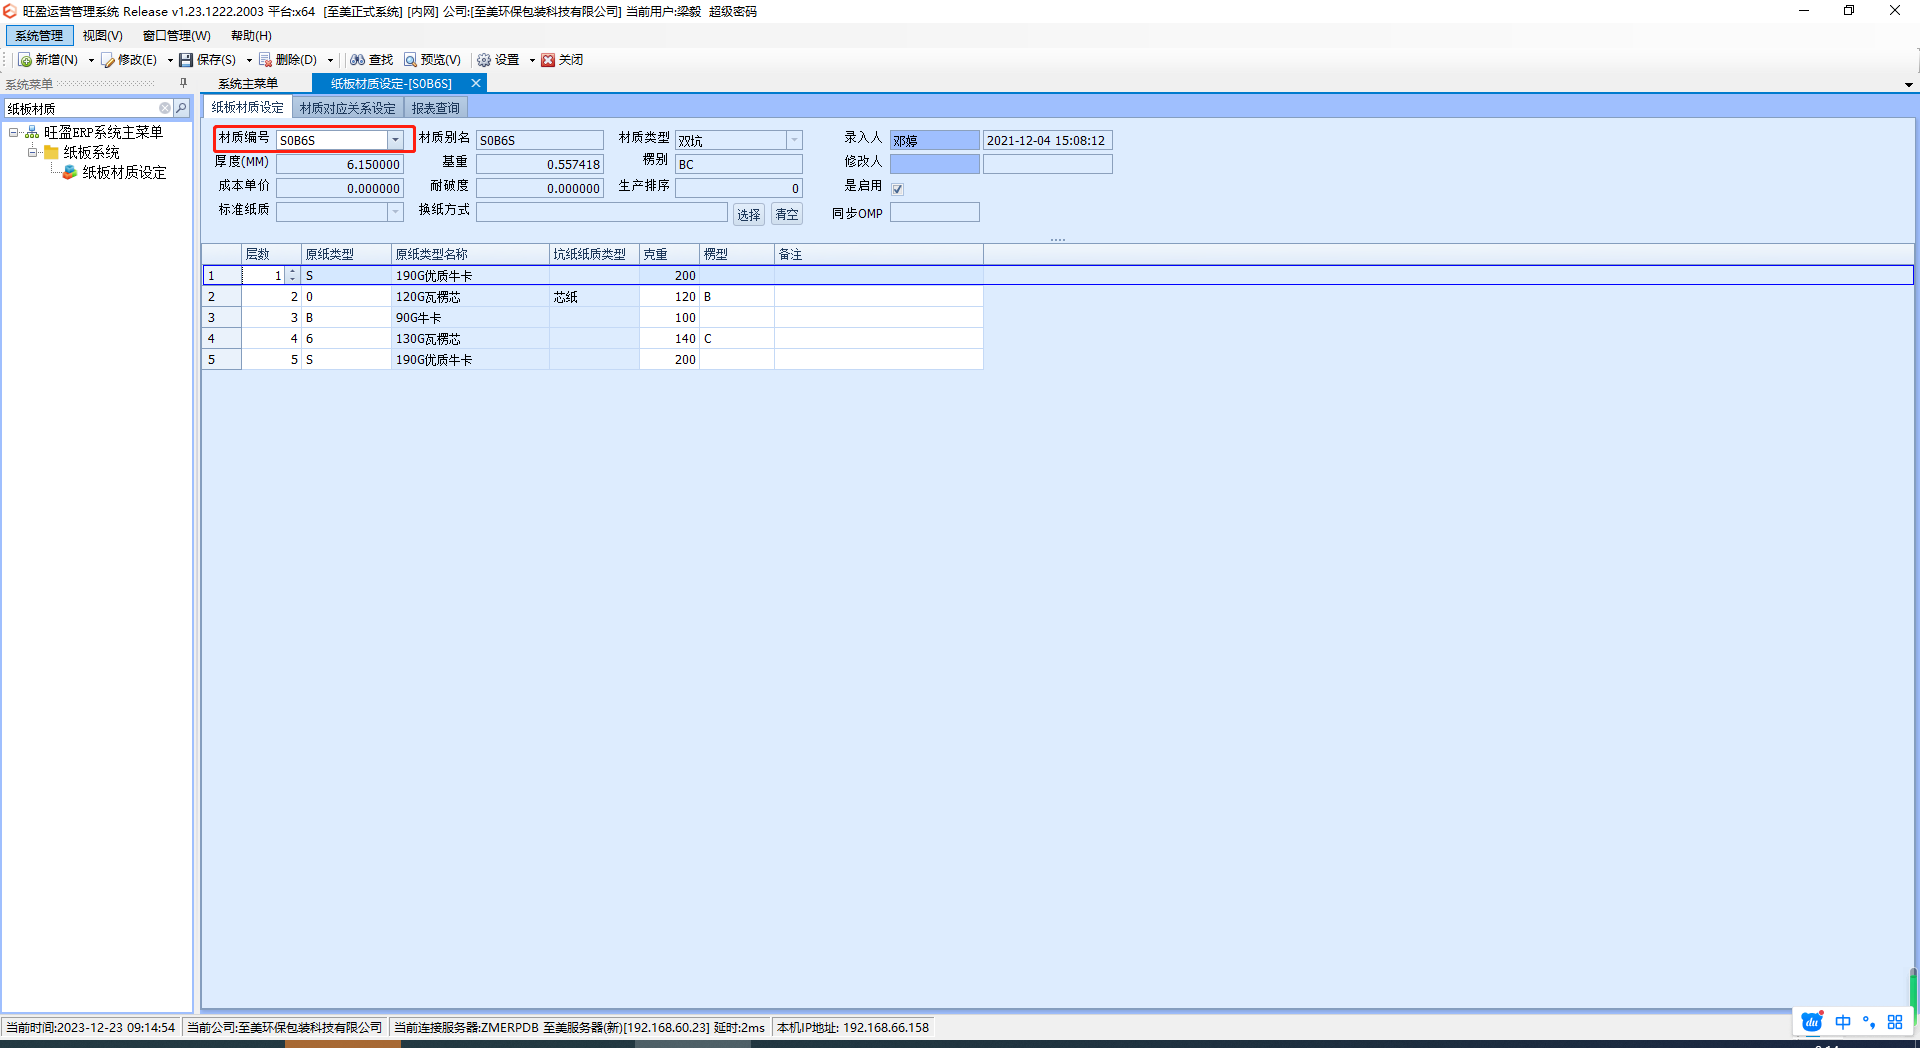This screenshot has height=1048, width=1920.
Task: Open the 修改(E) button's dropdown arrow
Action: 170,60
